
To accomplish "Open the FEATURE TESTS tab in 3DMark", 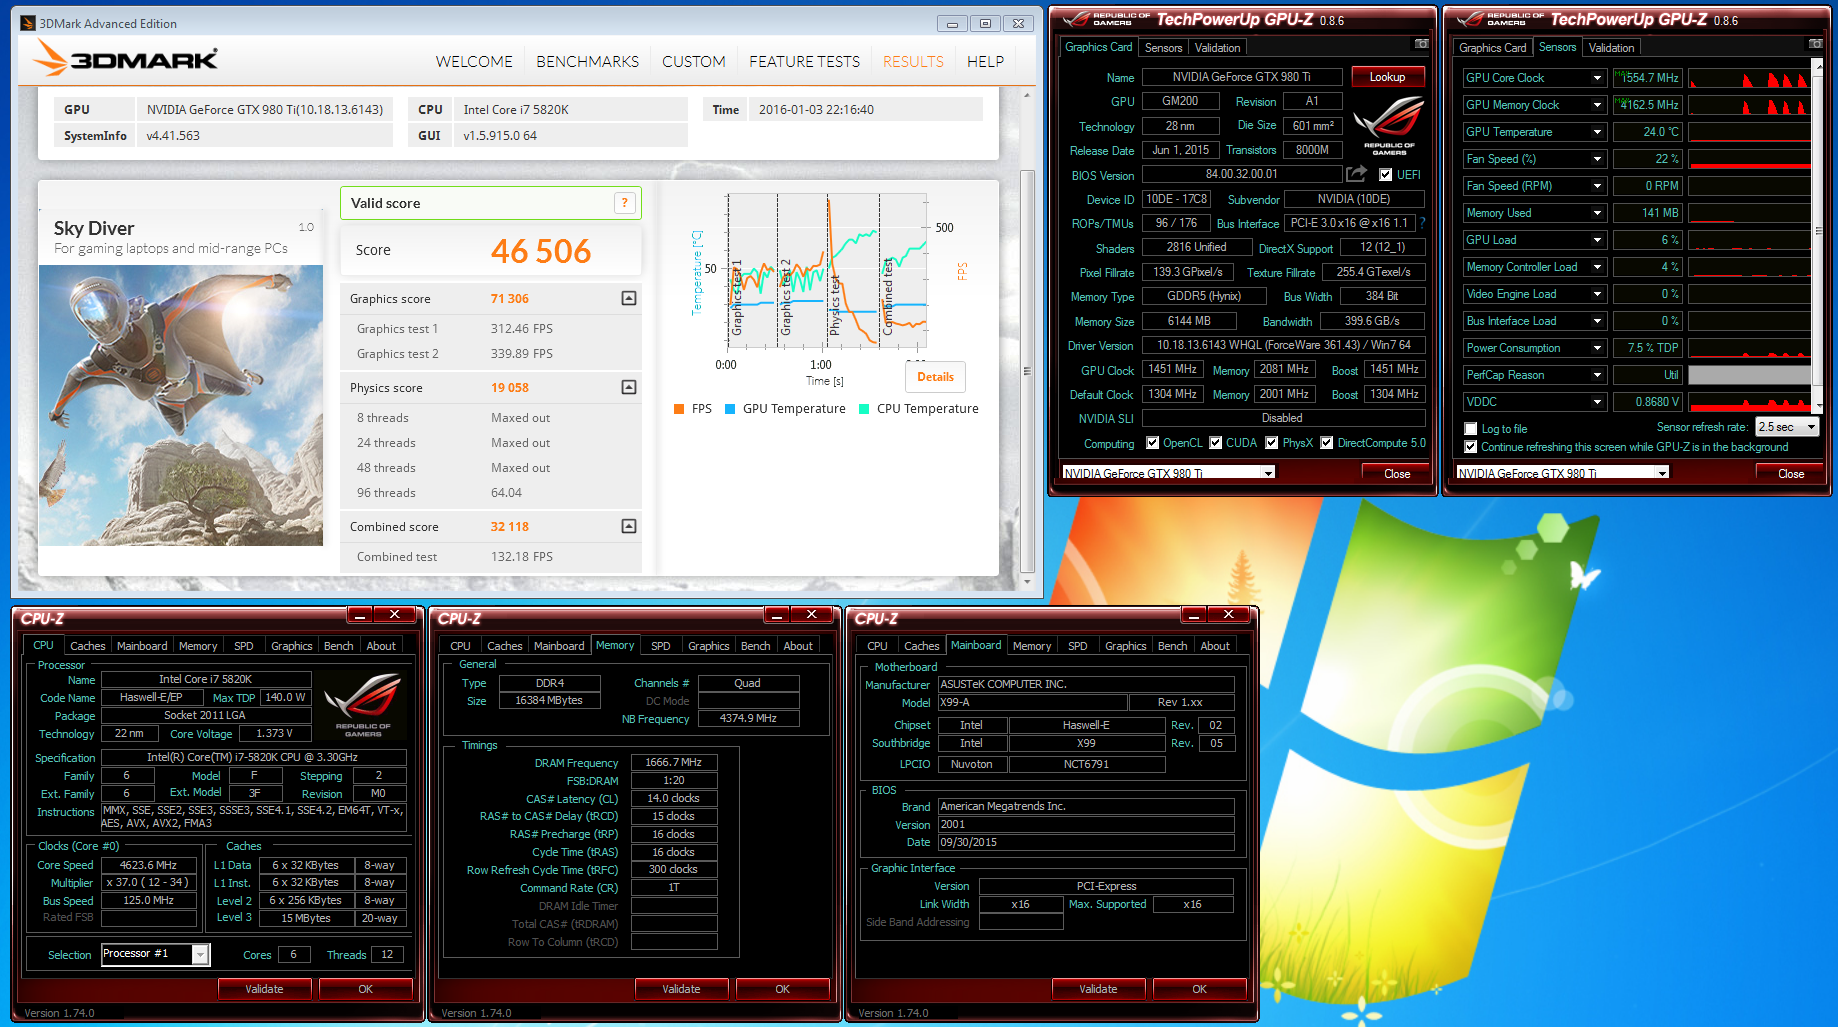I will pos(804,62).
